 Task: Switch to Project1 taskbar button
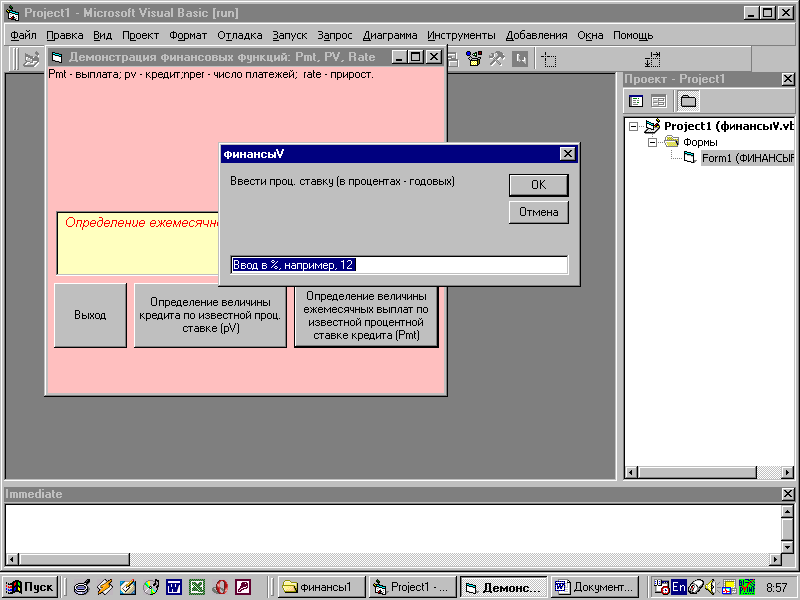(413, 587)
